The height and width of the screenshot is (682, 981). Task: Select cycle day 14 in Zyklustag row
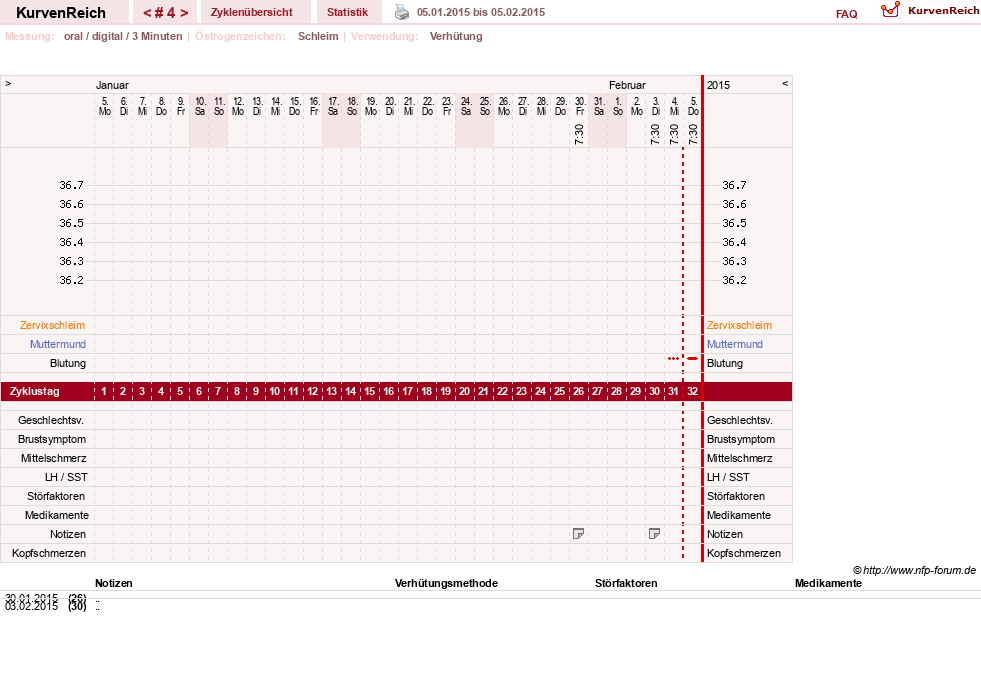tap(350, 391)
